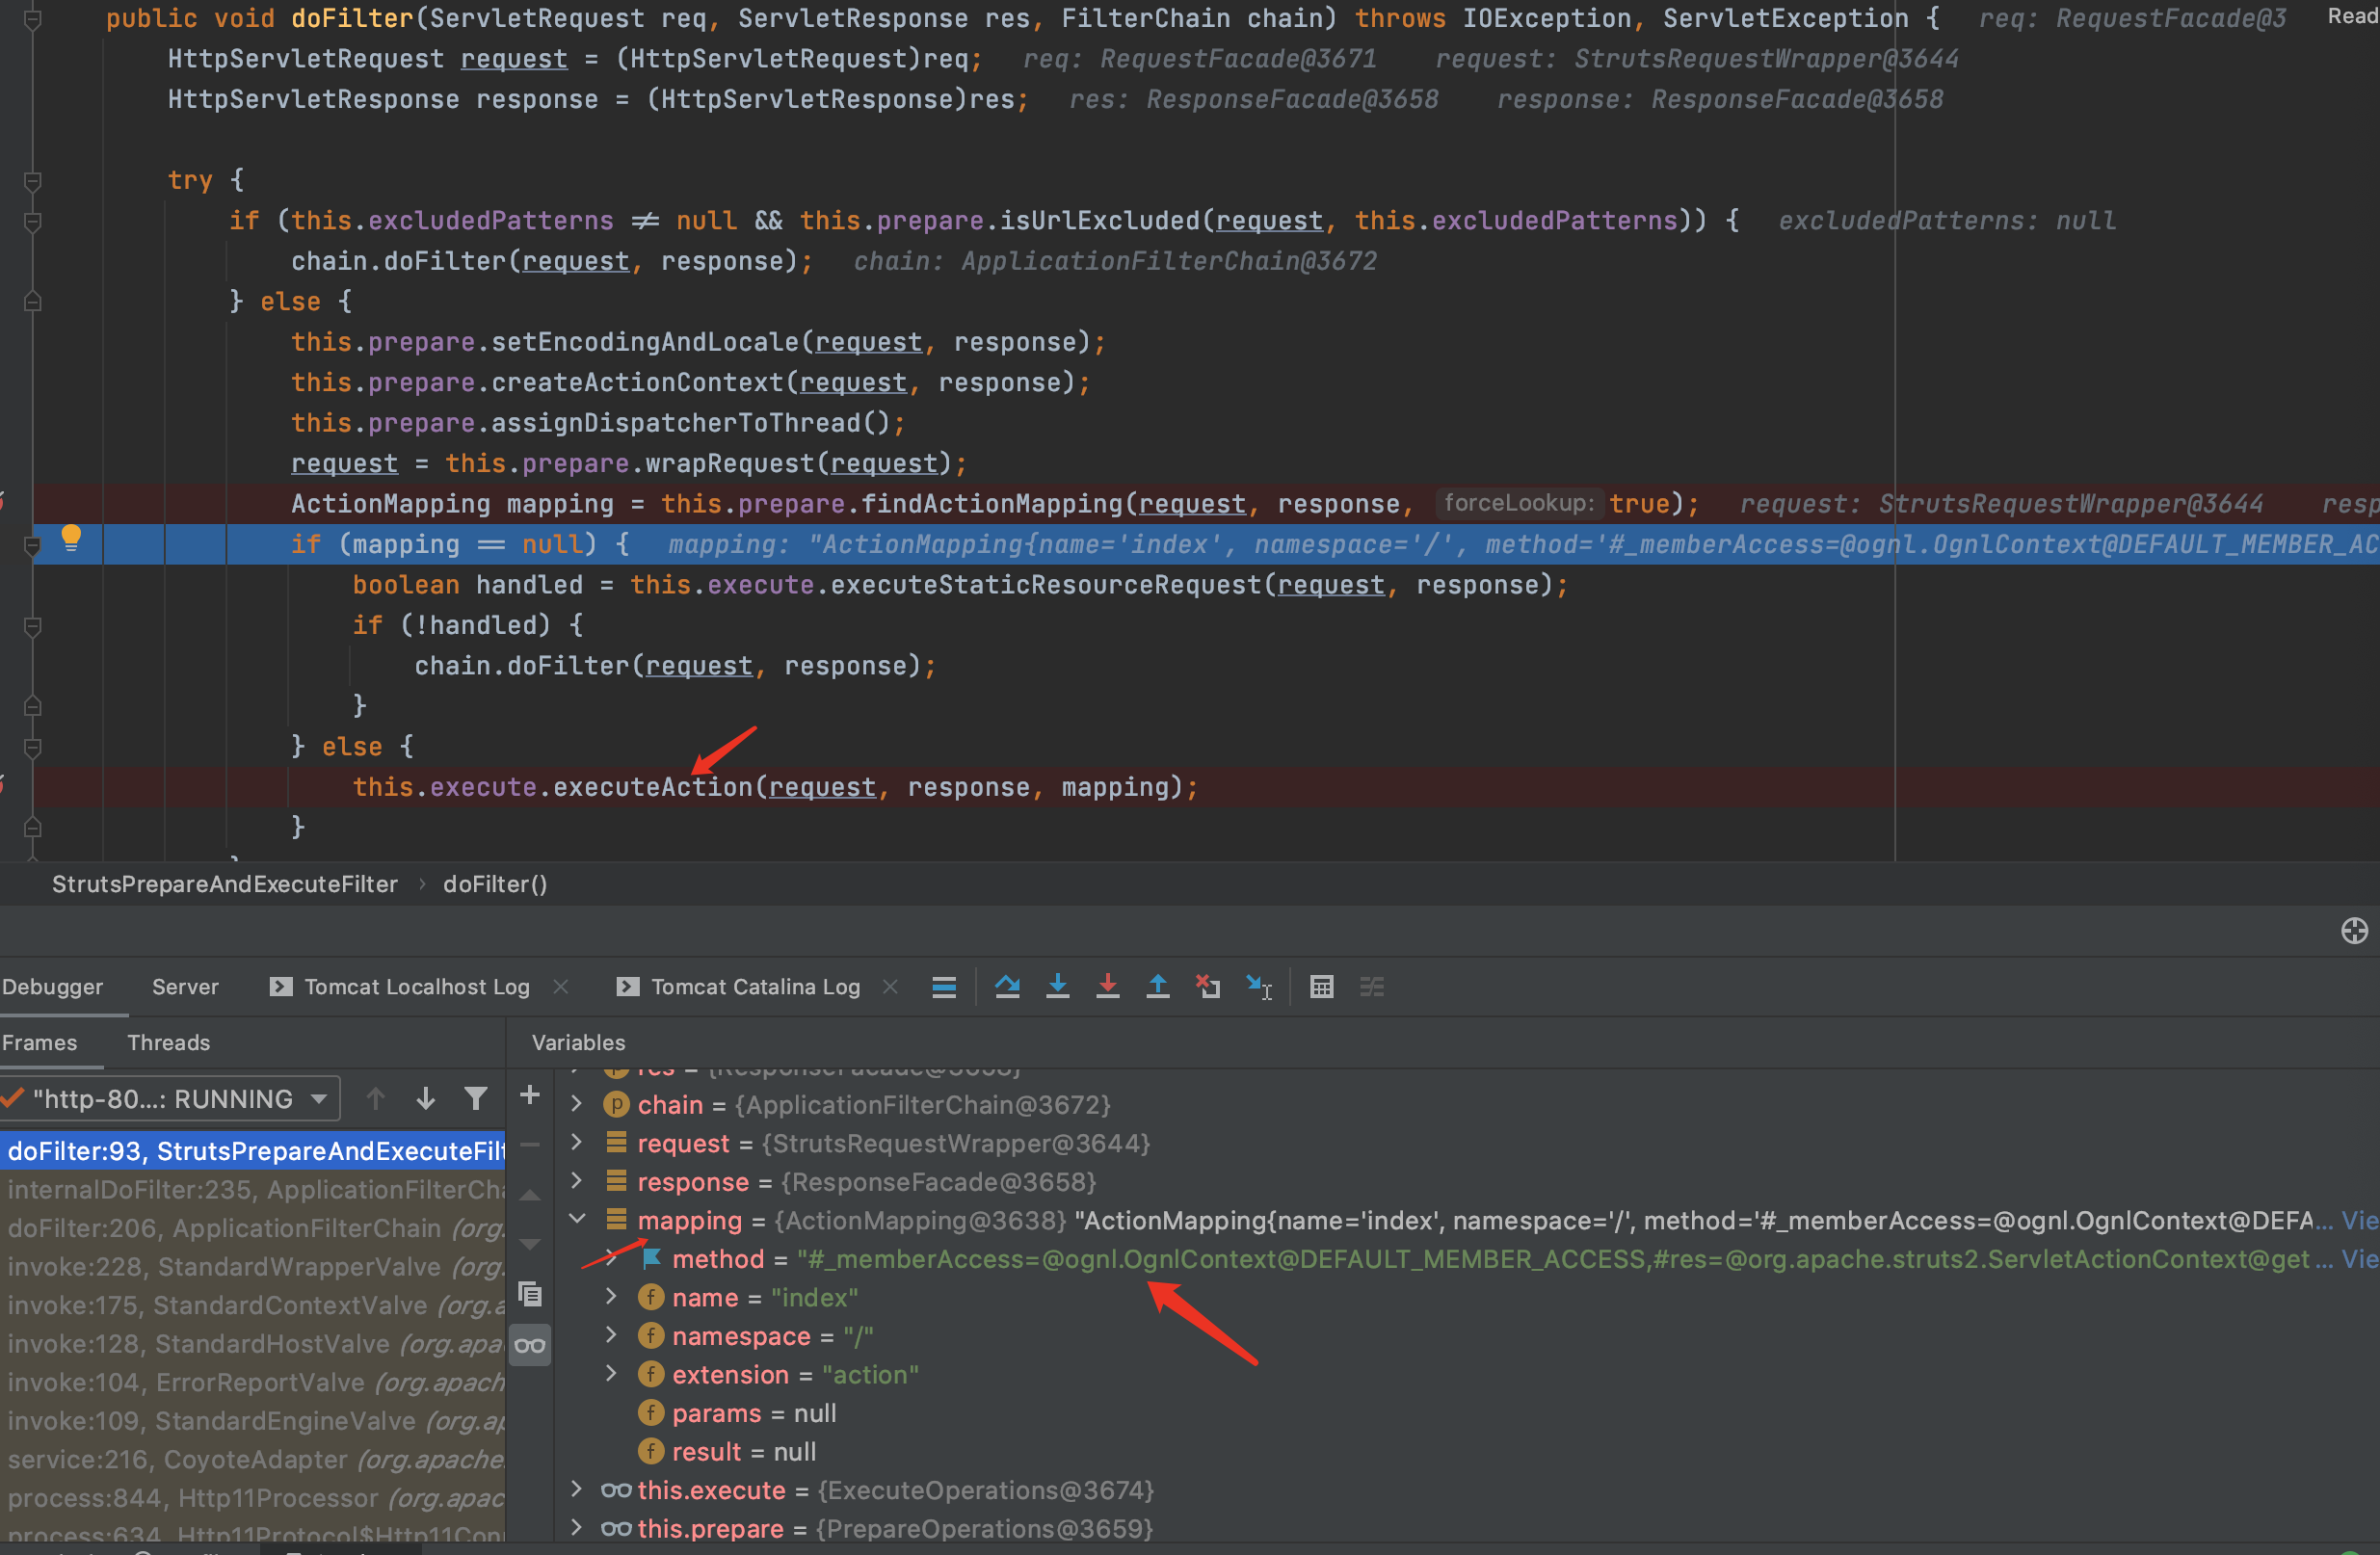This screenshot has height=1555, width=2380.
Task: Click the red Force Step Into icon
Action: pos(1107,987)
